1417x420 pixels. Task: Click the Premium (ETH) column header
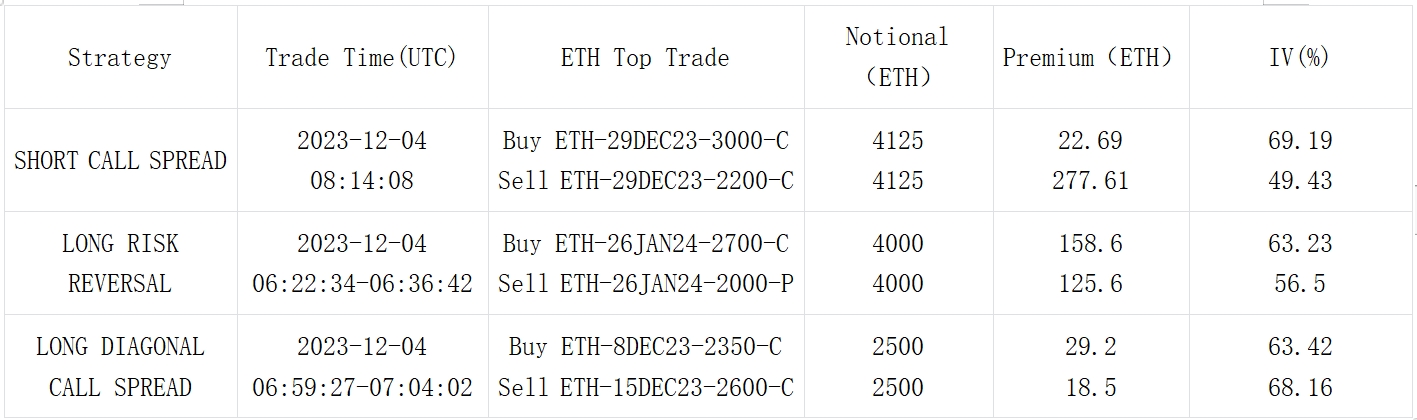coord(1088,58)
